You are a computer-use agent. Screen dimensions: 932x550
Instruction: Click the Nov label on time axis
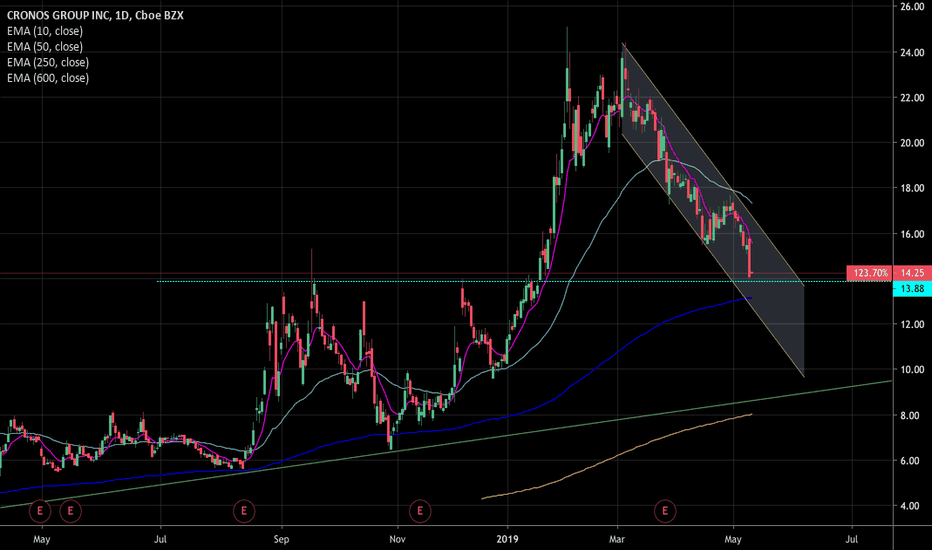click(397, 539)
